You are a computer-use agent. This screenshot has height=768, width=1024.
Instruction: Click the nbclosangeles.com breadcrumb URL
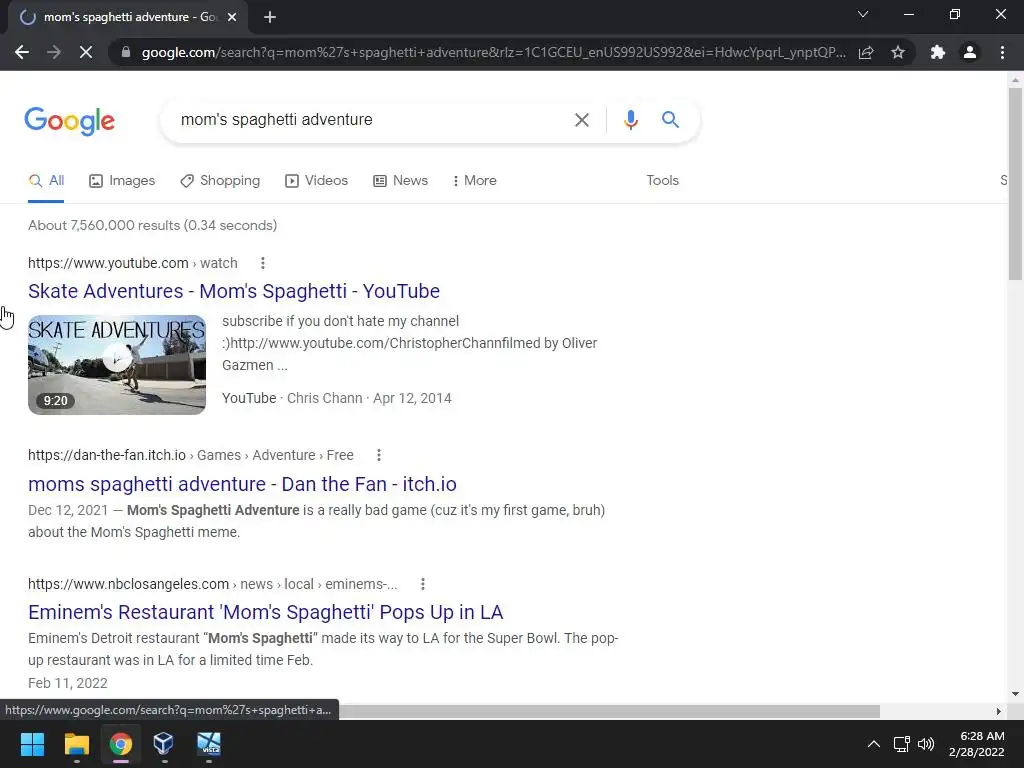212,584
